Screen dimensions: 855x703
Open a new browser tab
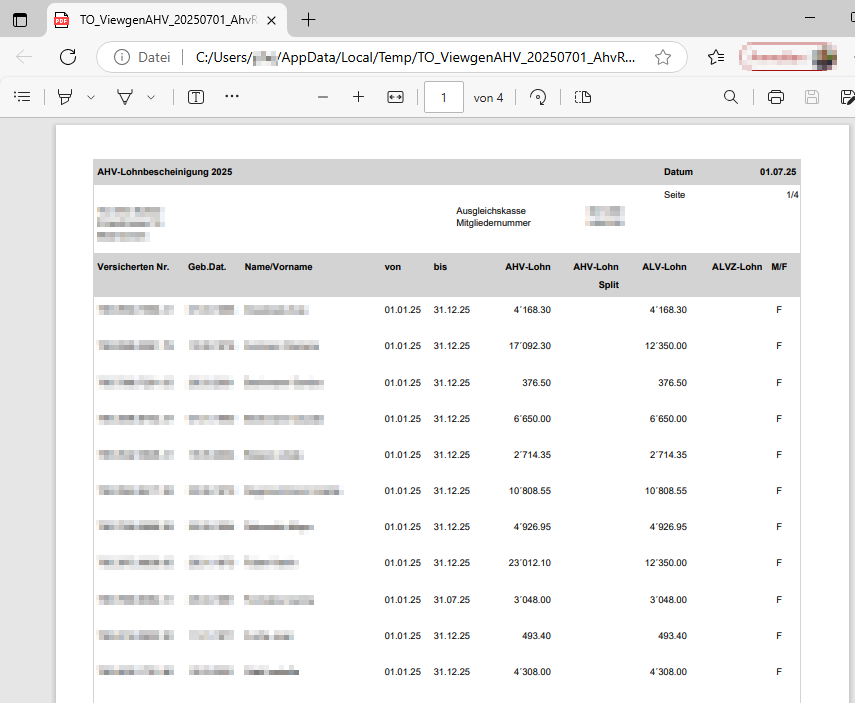tap(309, 20)
